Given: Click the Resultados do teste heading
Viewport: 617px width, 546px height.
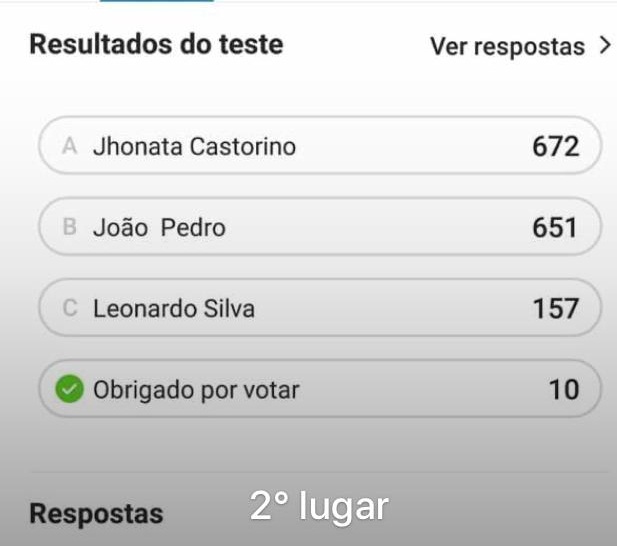Looking at the screenshot, I should tap(156, 44).
